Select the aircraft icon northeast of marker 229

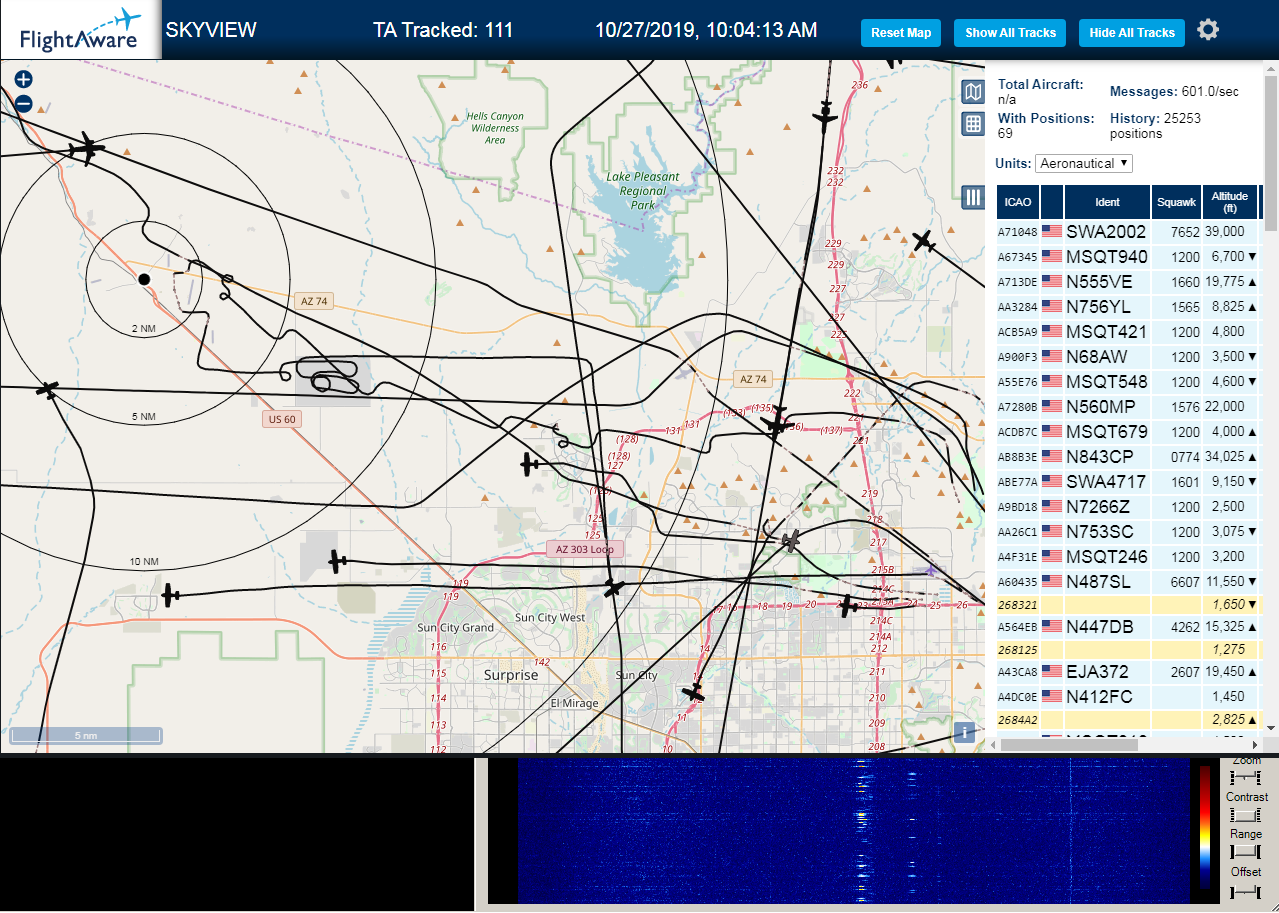click(924, 242)
